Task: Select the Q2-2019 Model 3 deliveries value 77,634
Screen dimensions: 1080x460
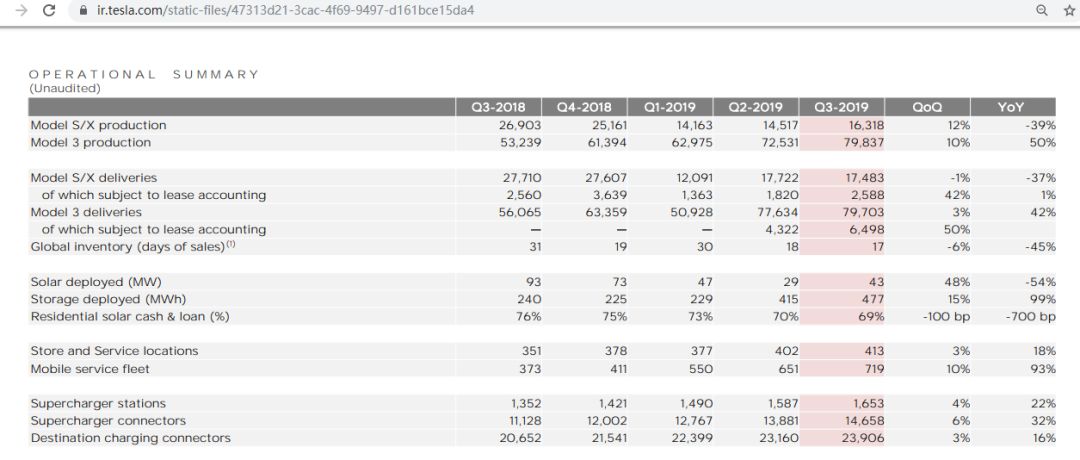Action: 776,212
